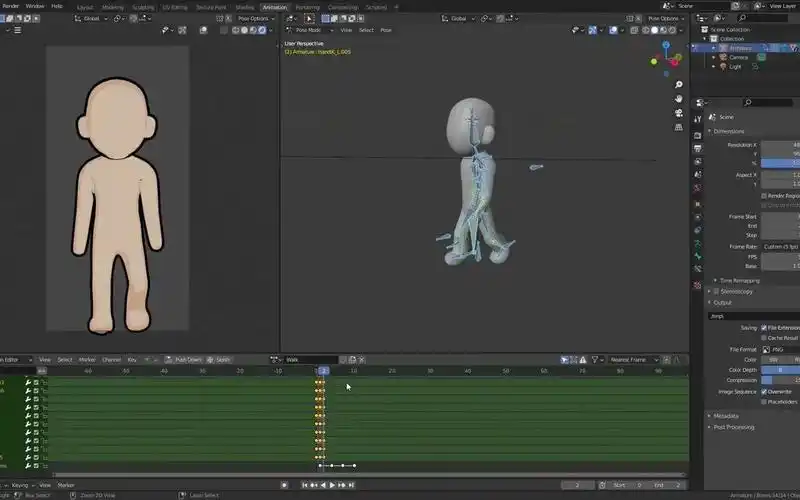Jump to the end frame button
Screen dimensions: 800x500
351,485
